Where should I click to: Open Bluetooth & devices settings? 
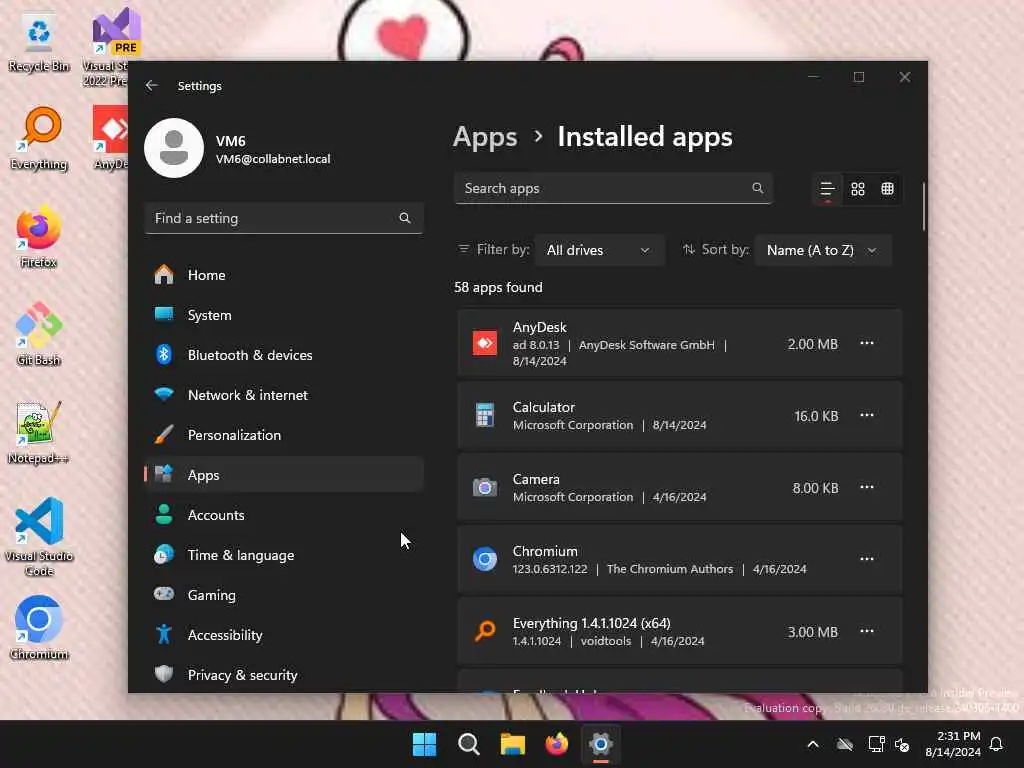coord(283,355)
